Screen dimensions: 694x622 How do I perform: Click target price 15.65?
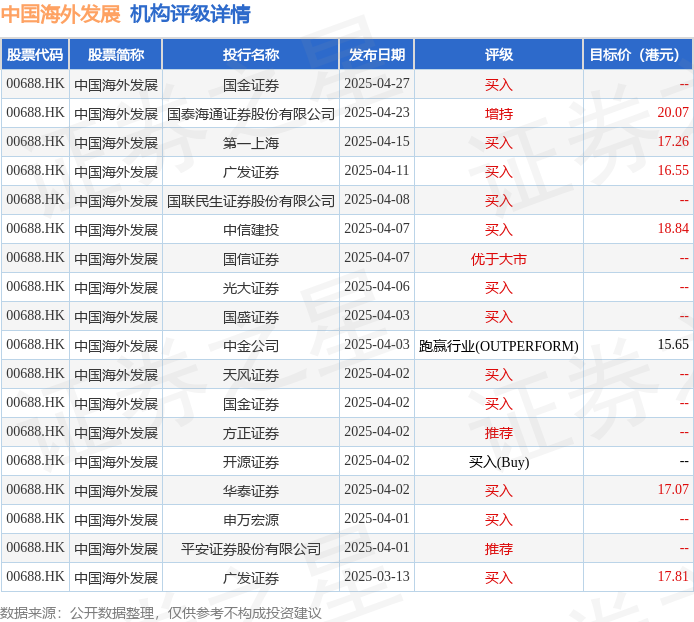[x=673, y=344]
